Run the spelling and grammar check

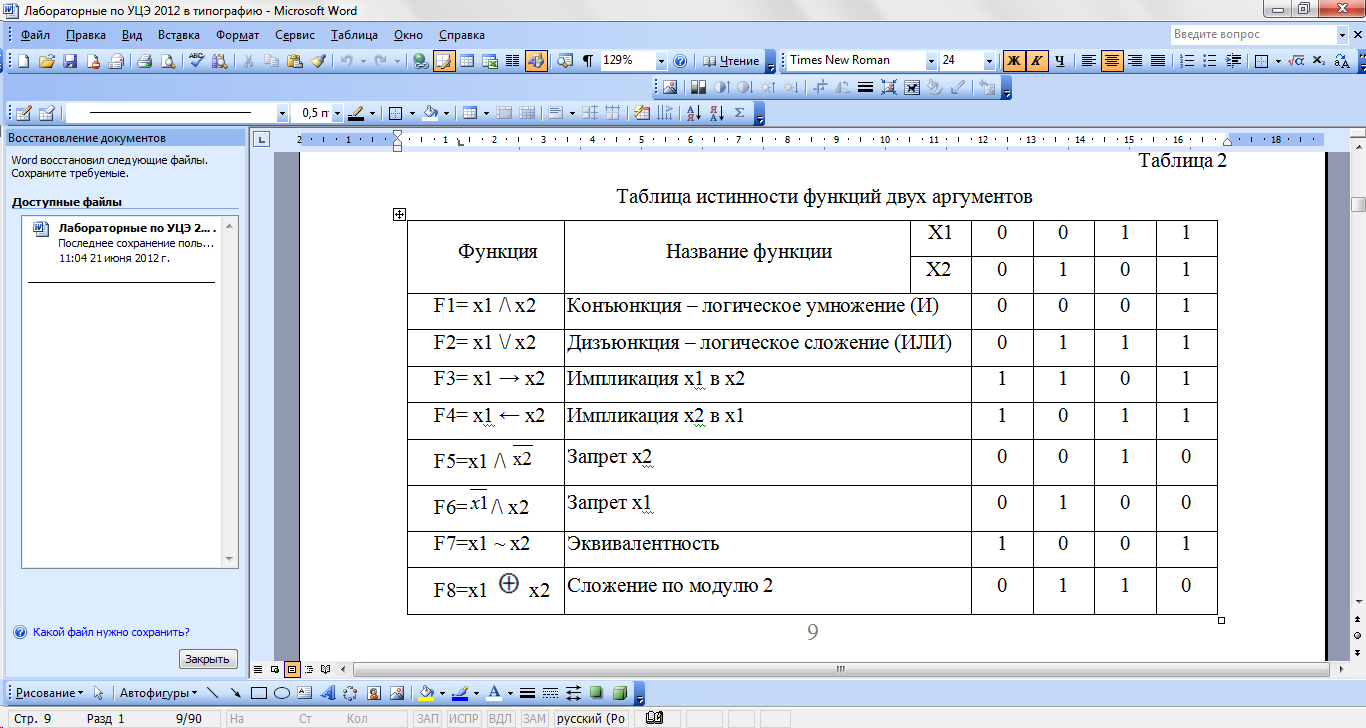(197, 61)
